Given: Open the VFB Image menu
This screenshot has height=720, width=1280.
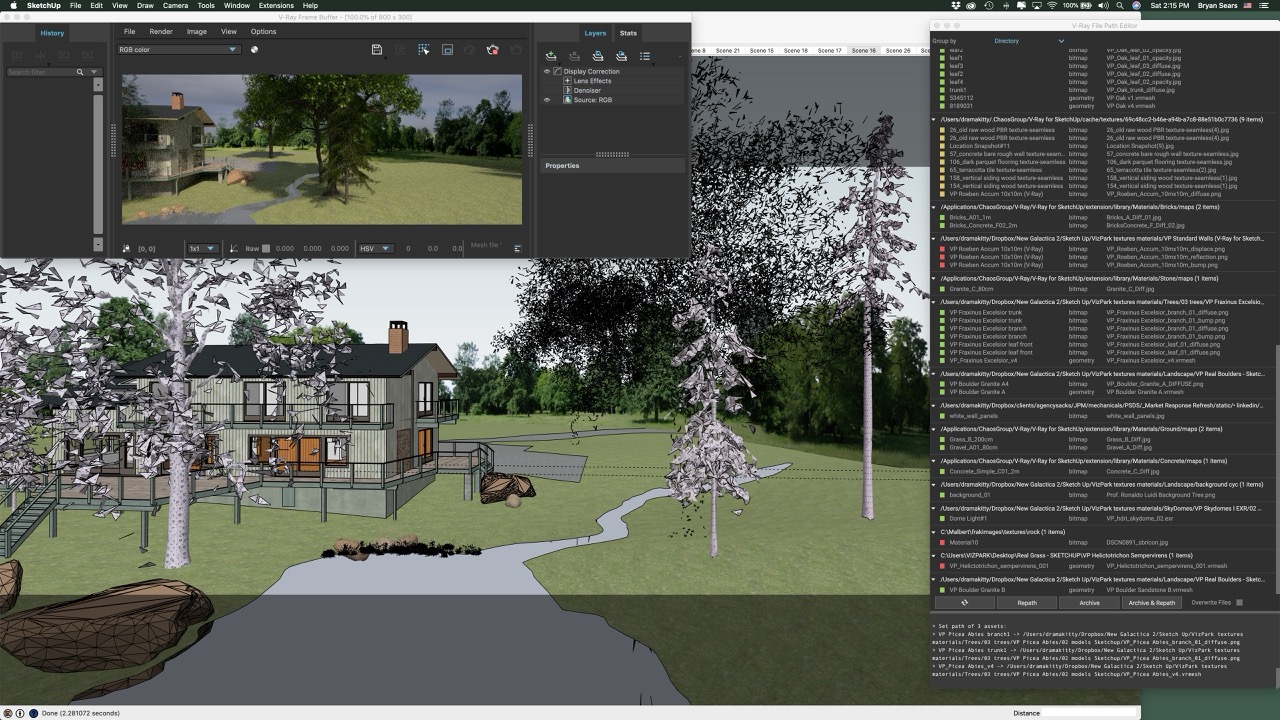Looking at the screenshot, I should [197, 32].
